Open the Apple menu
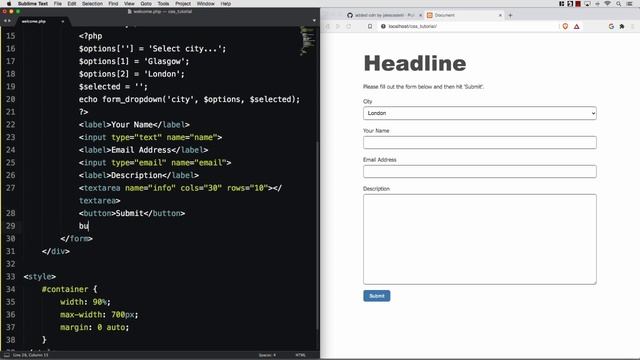This screenshot has height=360, width=640. tap(9, 4)
